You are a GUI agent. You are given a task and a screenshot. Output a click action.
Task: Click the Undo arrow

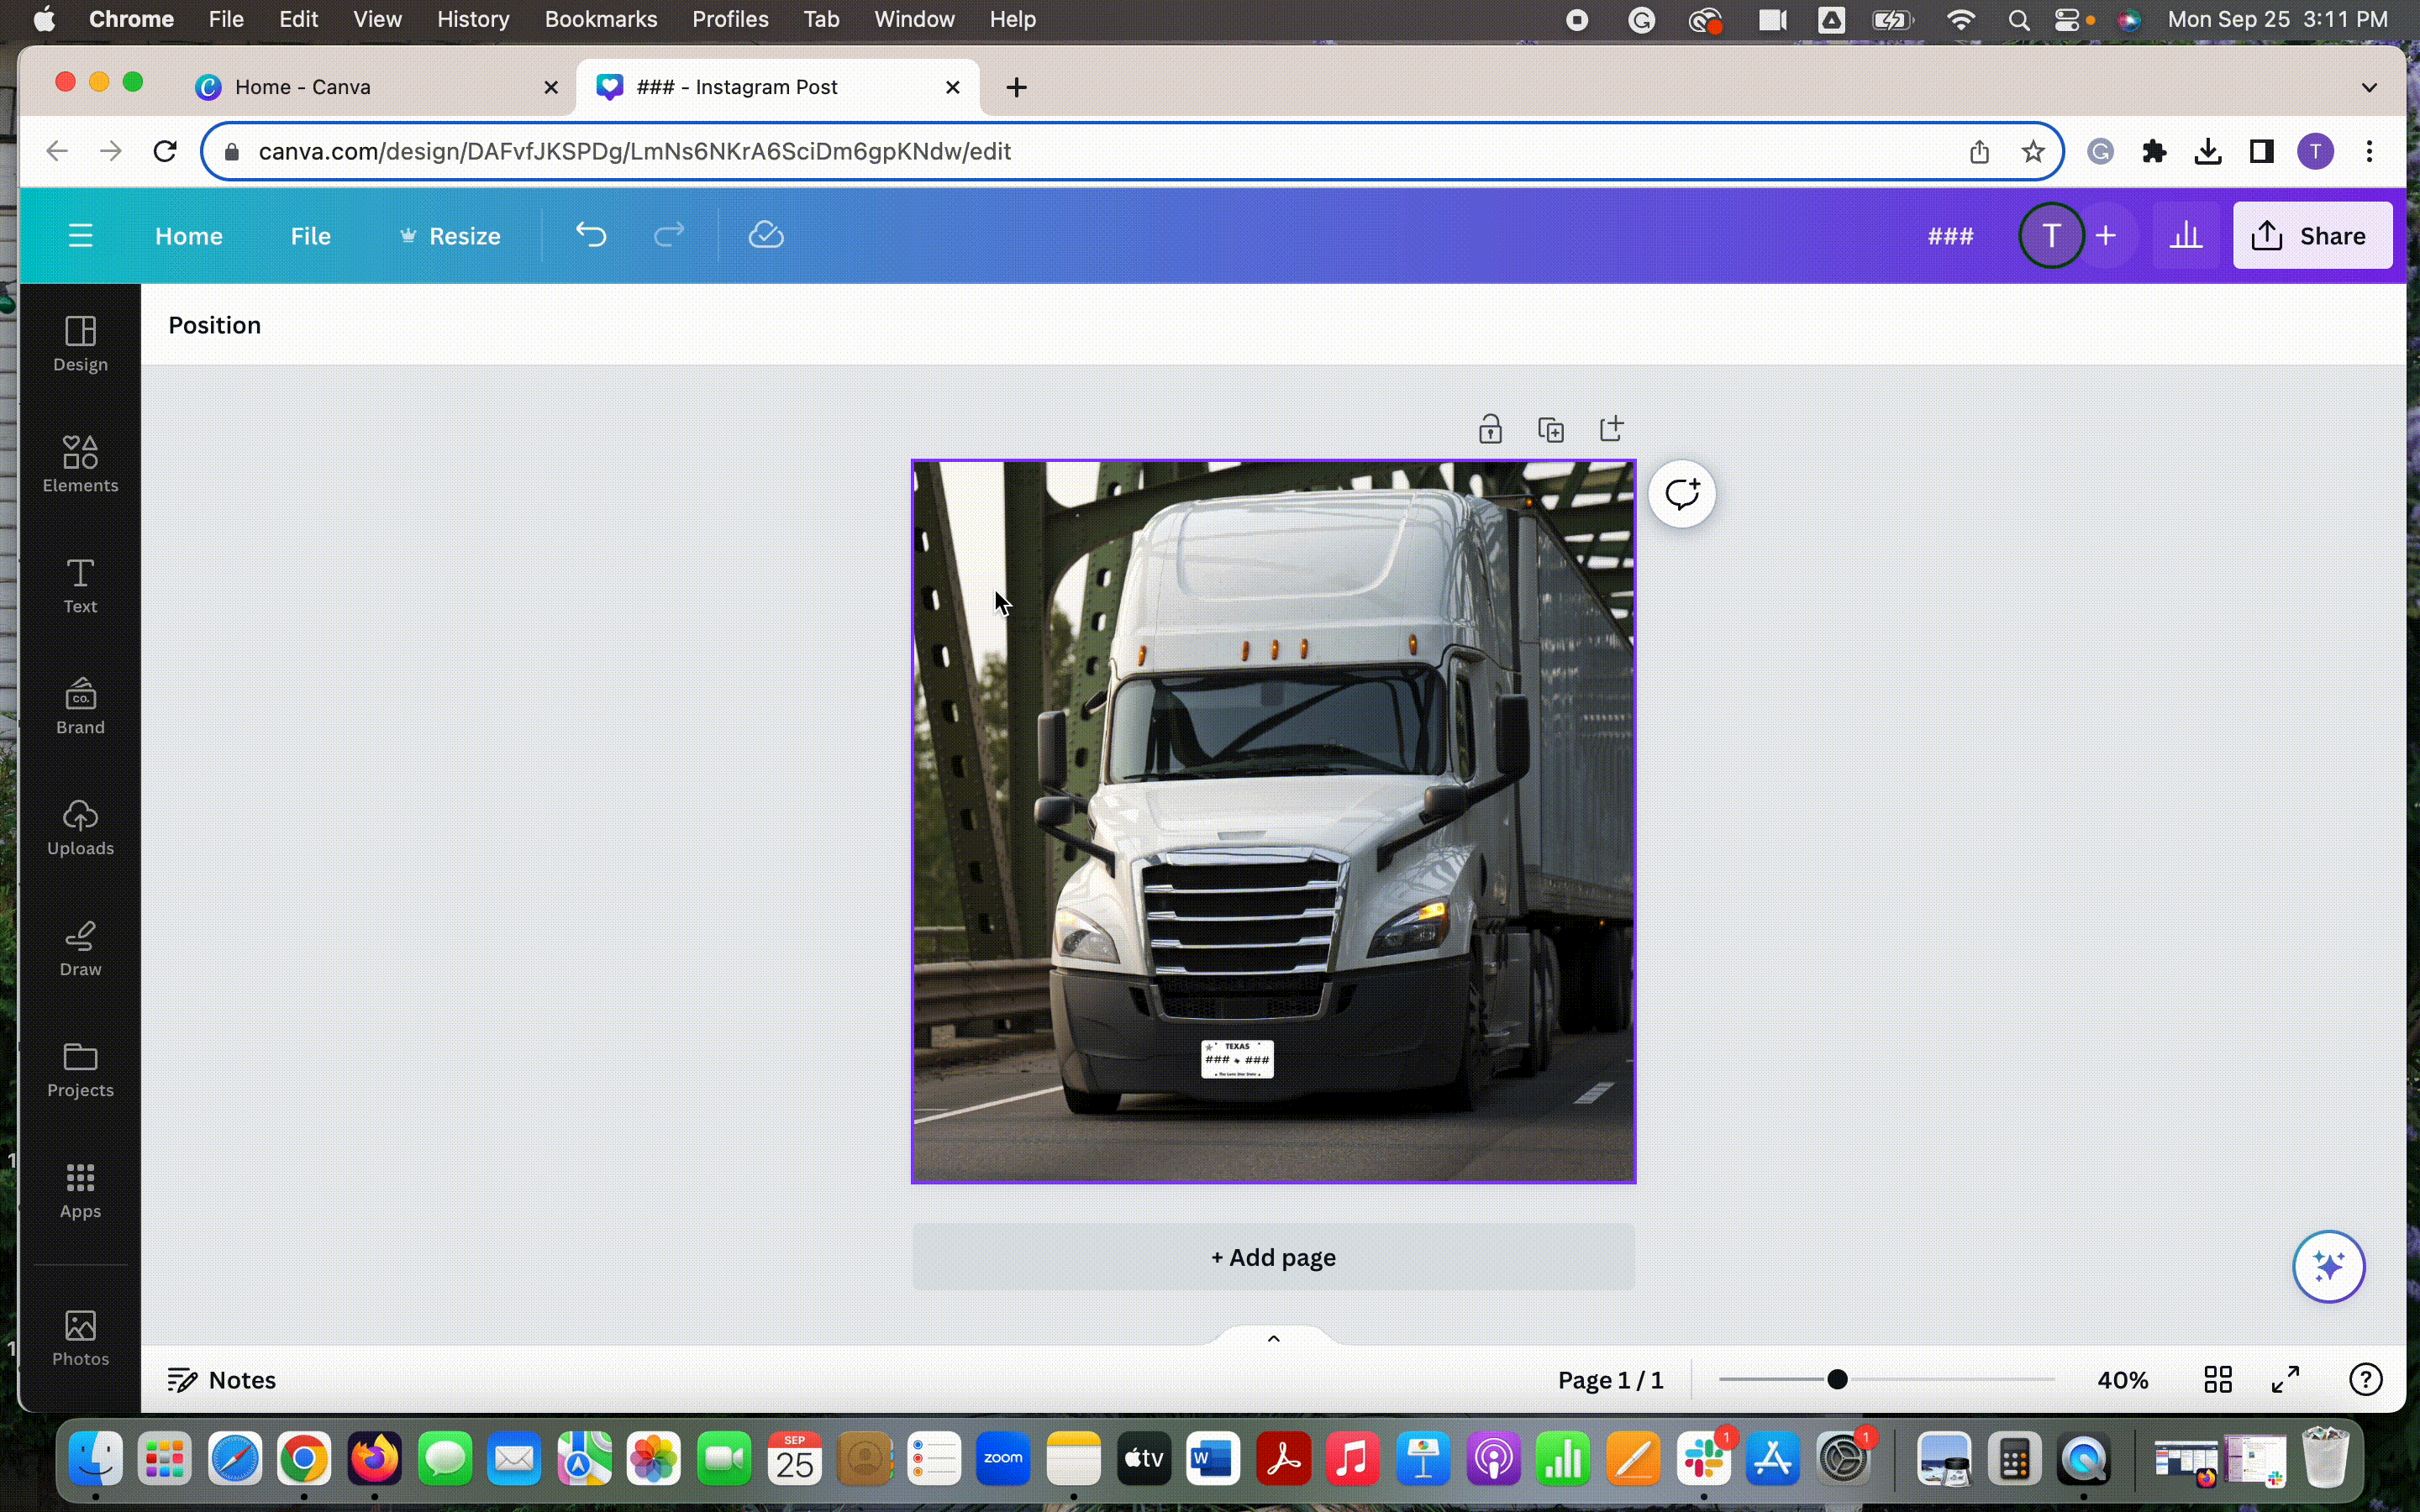(x=591, y=236)
